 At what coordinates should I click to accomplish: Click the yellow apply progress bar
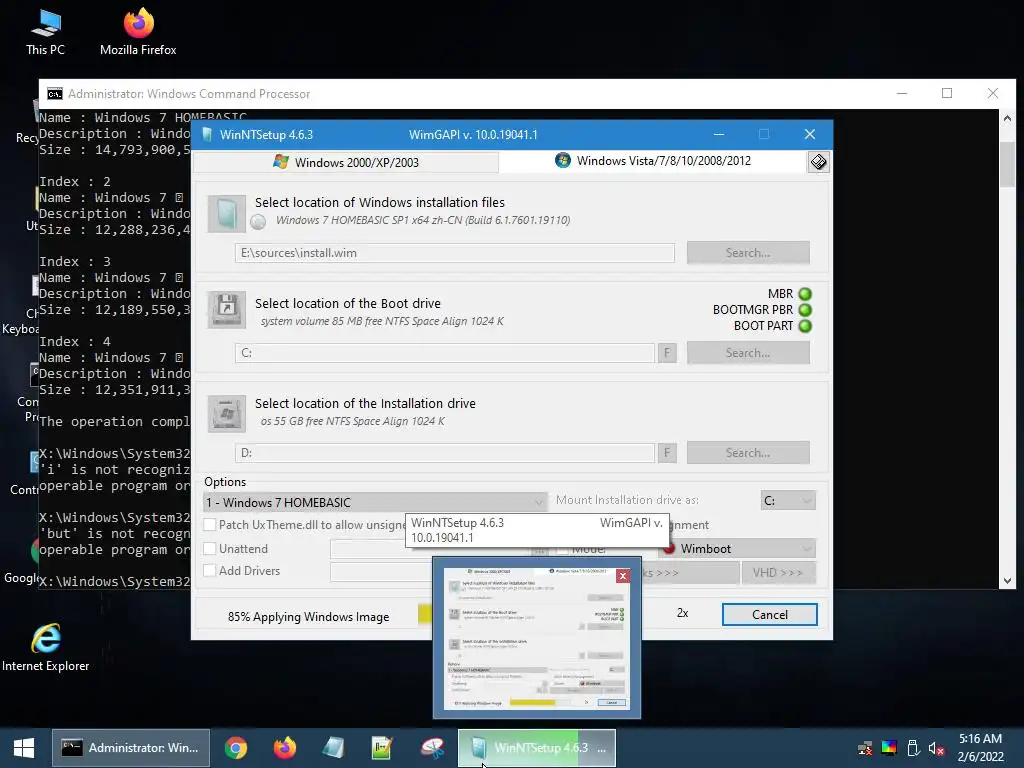click(425, 614)
